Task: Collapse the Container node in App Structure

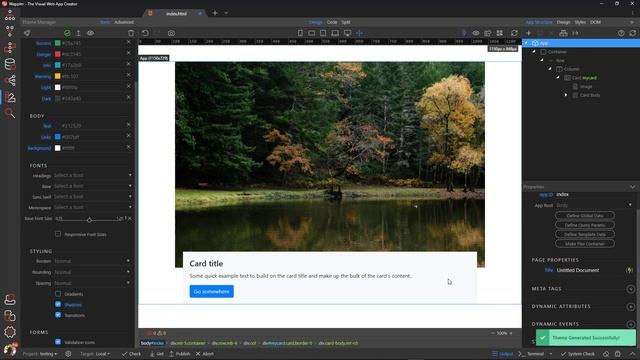Action: (x=534, y=51)
